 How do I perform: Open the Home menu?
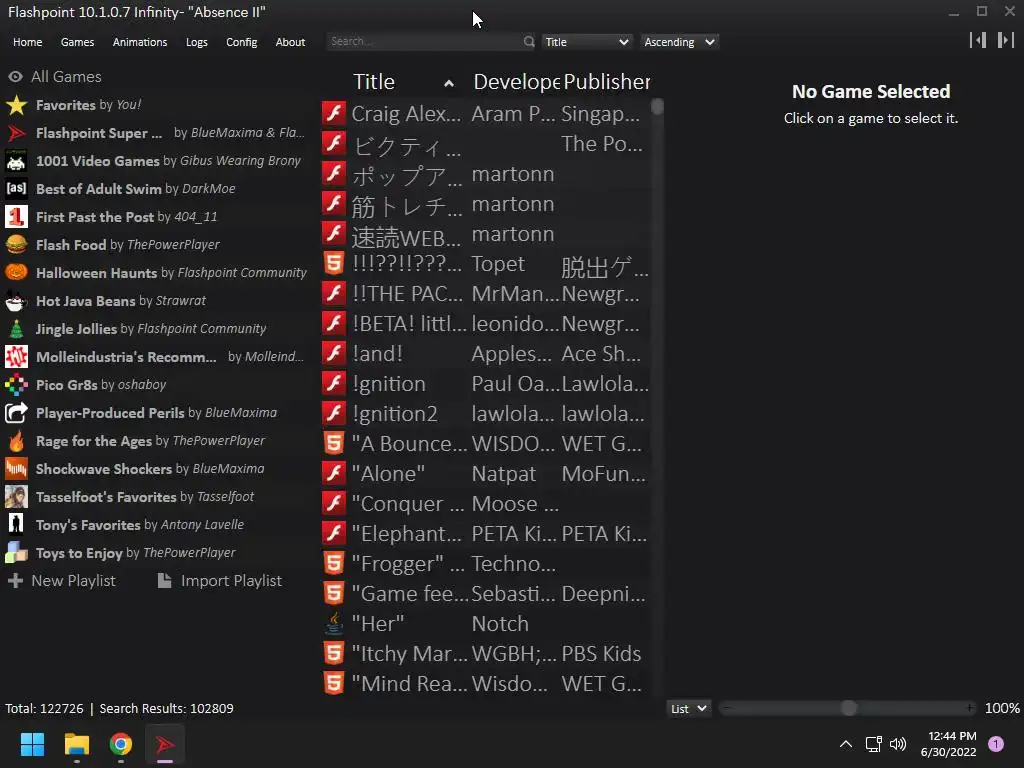tap(27, 42)
